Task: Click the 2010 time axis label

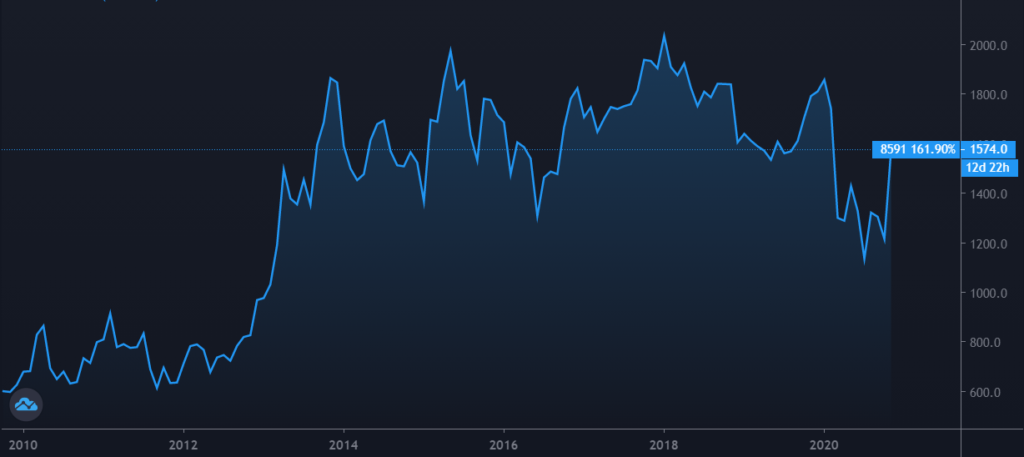Action: tap(24, 444)
